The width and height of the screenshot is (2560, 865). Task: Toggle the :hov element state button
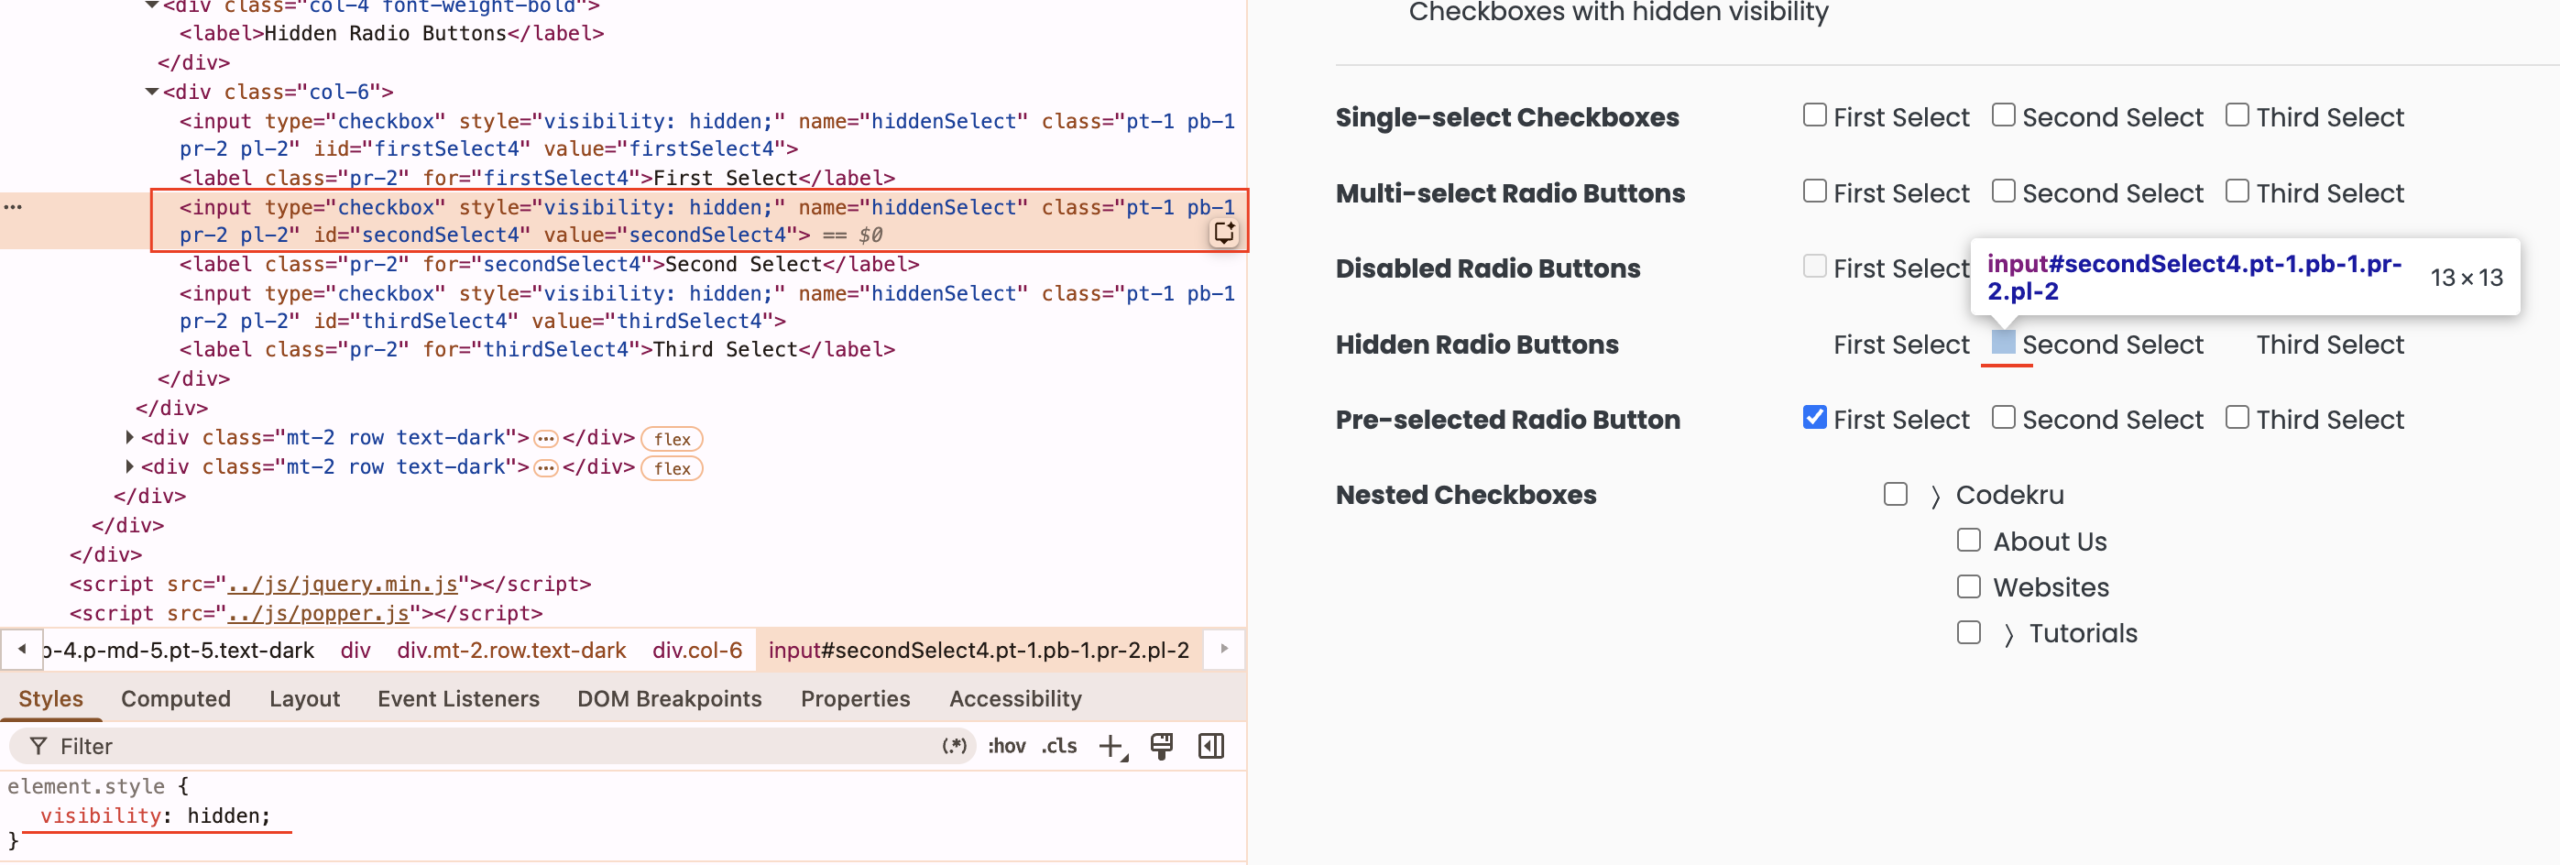point(1006,746)
